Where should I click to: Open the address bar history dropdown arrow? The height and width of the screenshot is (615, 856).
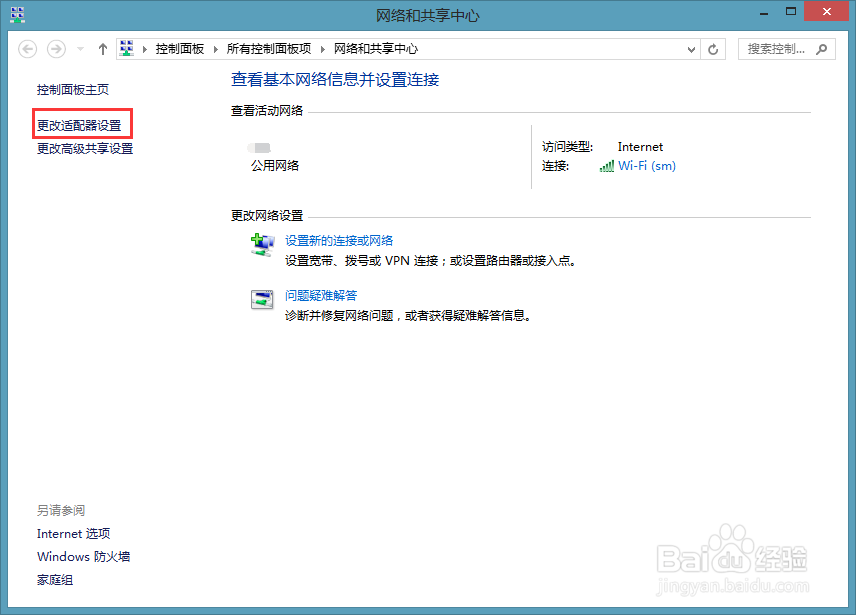pyautogui.click(x=691, y=47)
